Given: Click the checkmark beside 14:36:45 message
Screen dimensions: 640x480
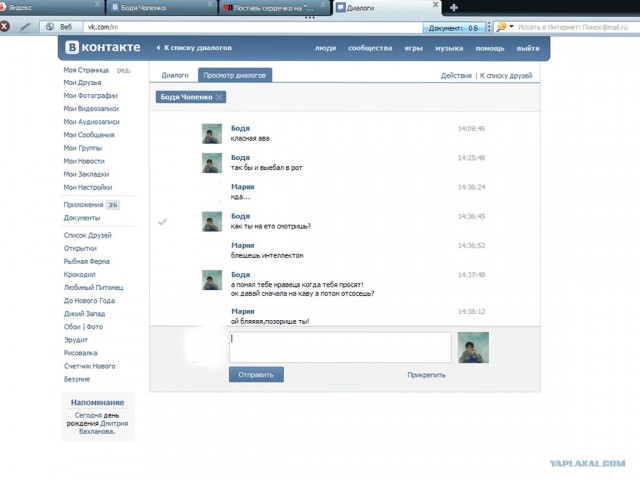Looking at the screenshot, I should pyautogui.click(x=162, y=222).
